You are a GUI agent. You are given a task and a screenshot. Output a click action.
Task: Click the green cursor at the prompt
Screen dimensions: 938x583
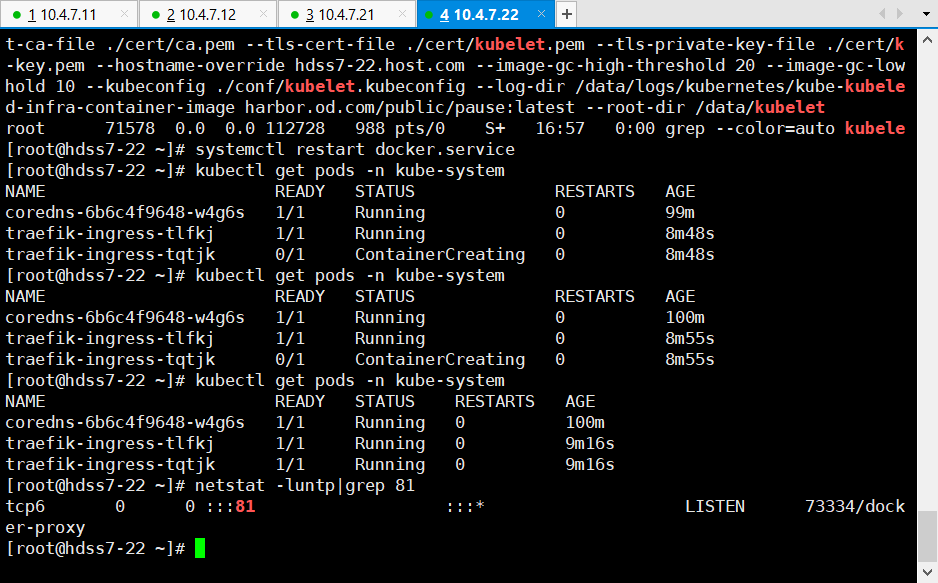click(x=200, y=548)
